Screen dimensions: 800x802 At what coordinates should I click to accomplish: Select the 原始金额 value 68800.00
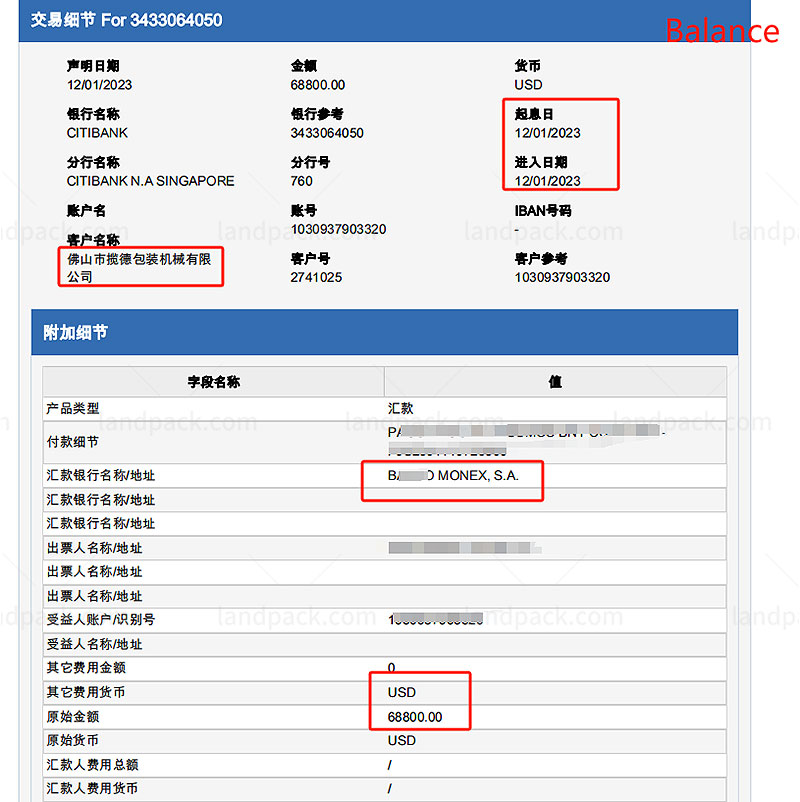pos(415,717)
